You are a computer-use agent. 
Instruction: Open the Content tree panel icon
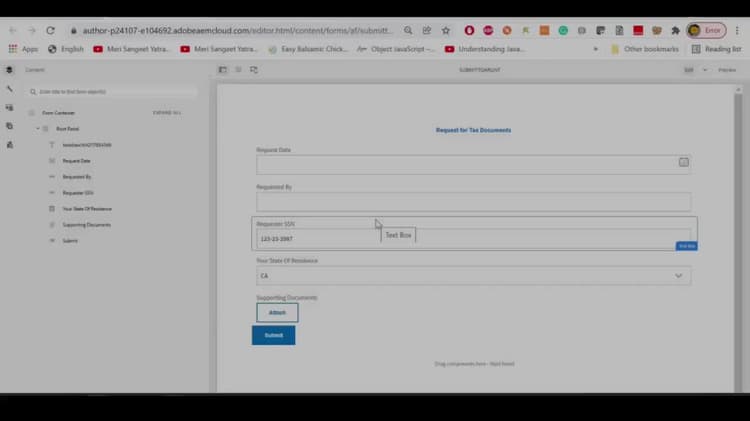9,70
